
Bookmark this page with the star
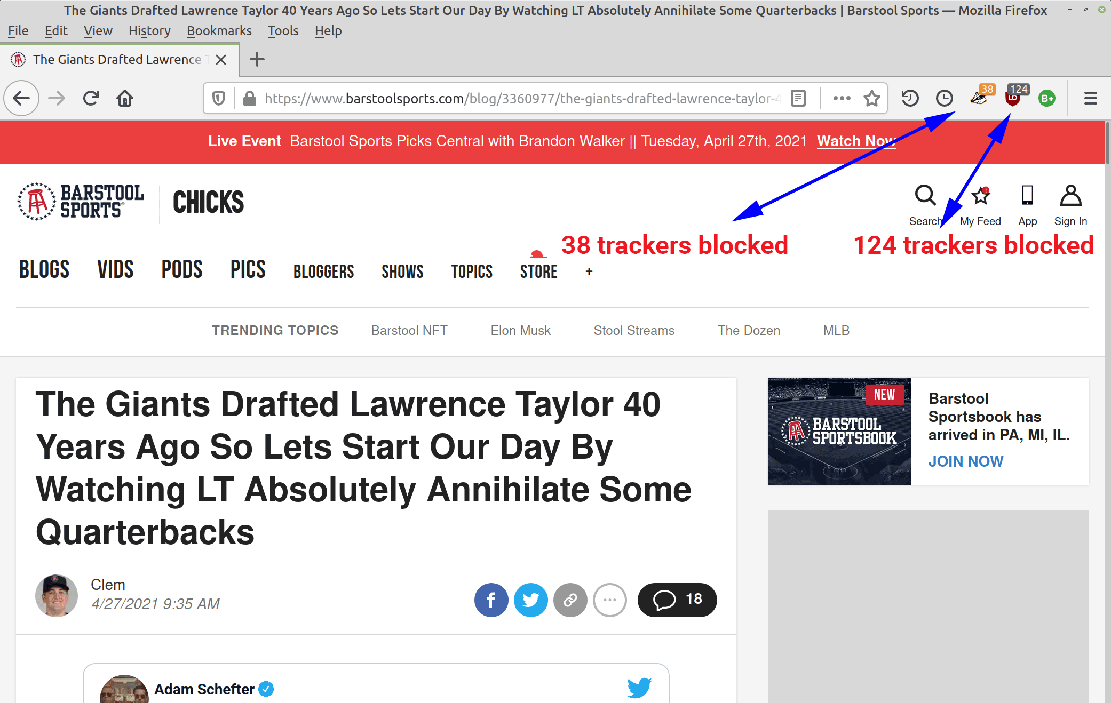coord(872,99)
